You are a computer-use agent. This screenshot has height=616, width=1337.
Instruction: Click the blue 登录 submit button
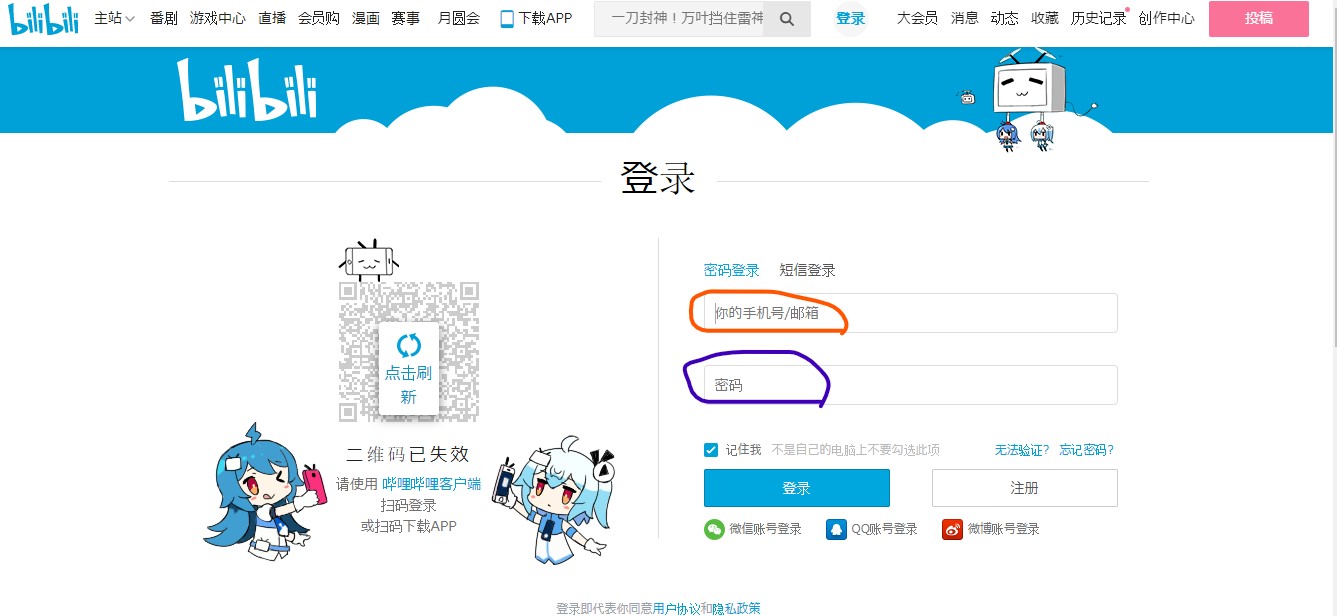click(797, 488)
